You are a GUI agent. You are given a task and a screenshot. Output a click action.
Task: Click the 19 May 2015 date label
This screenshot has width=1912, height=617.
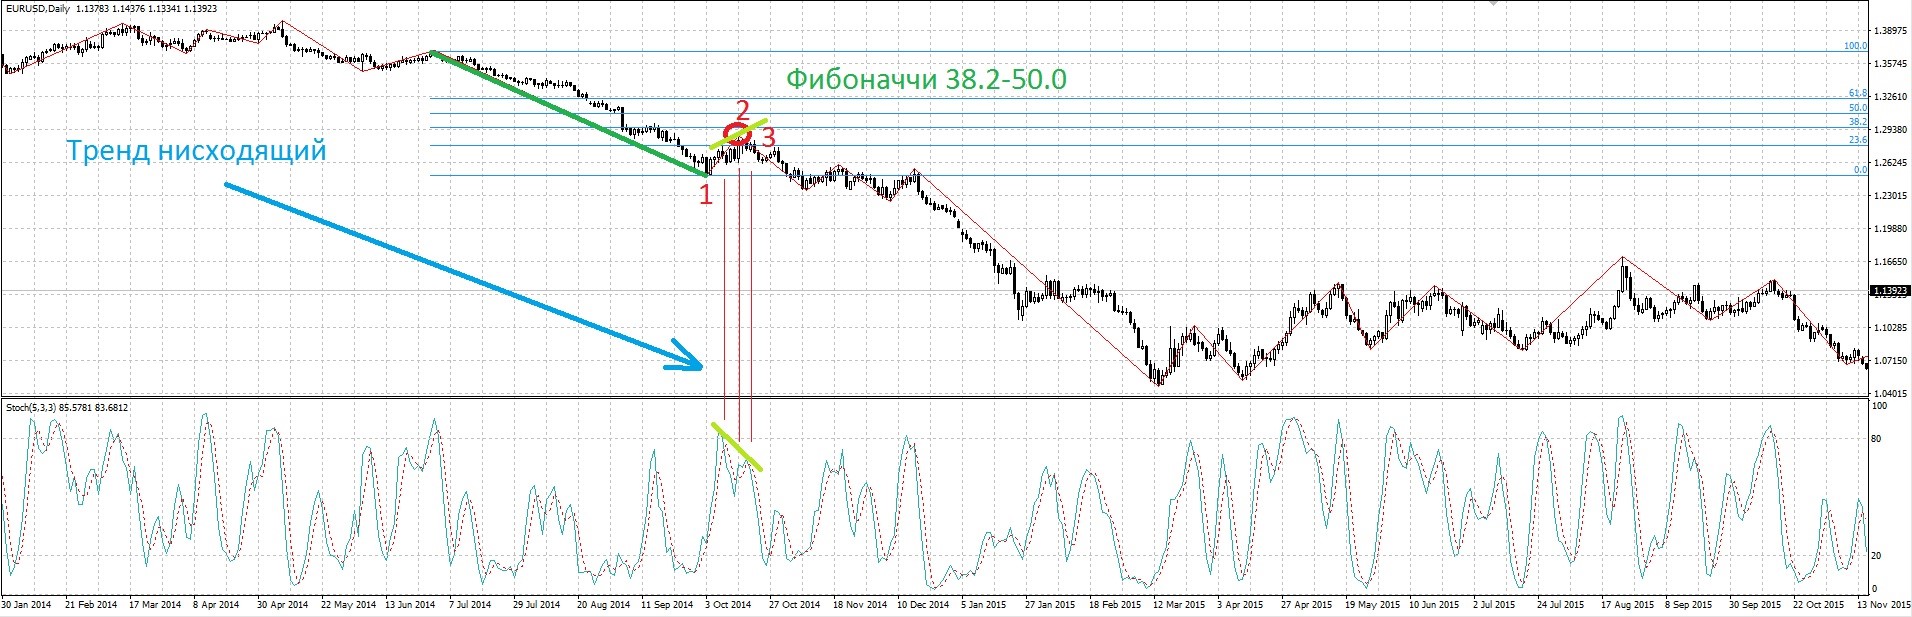click(1371, 605)
